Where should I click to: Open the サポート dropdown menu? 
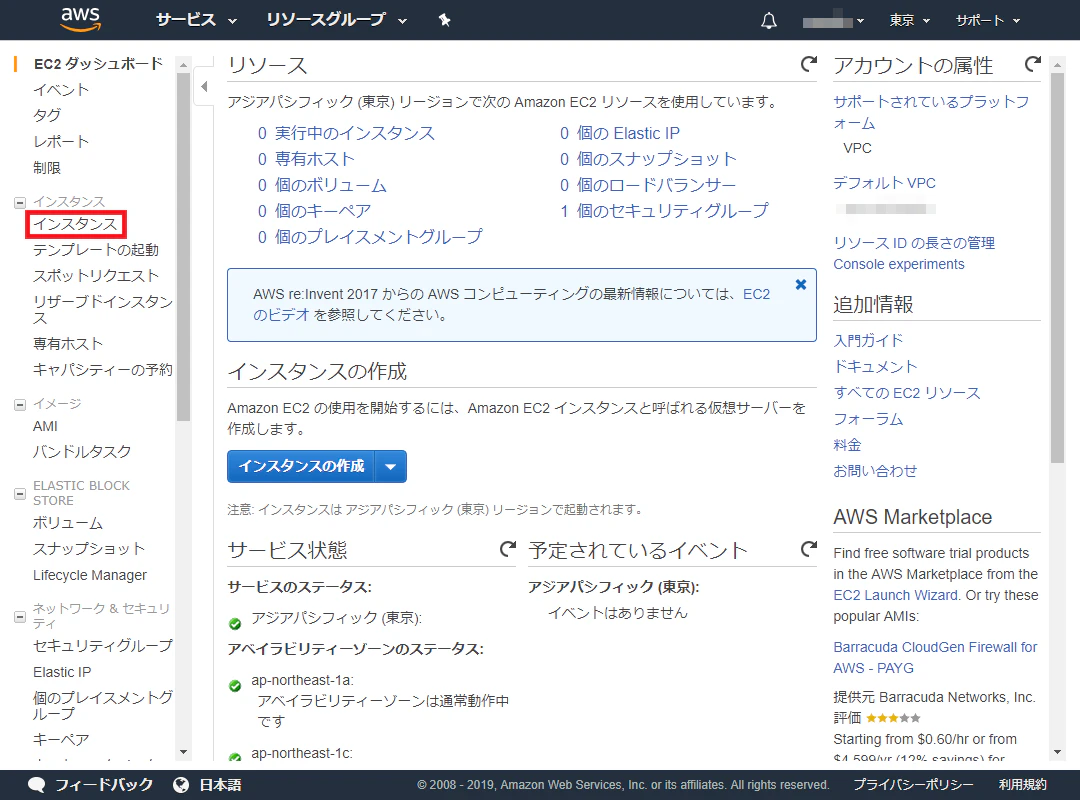(x=988, y=21)
